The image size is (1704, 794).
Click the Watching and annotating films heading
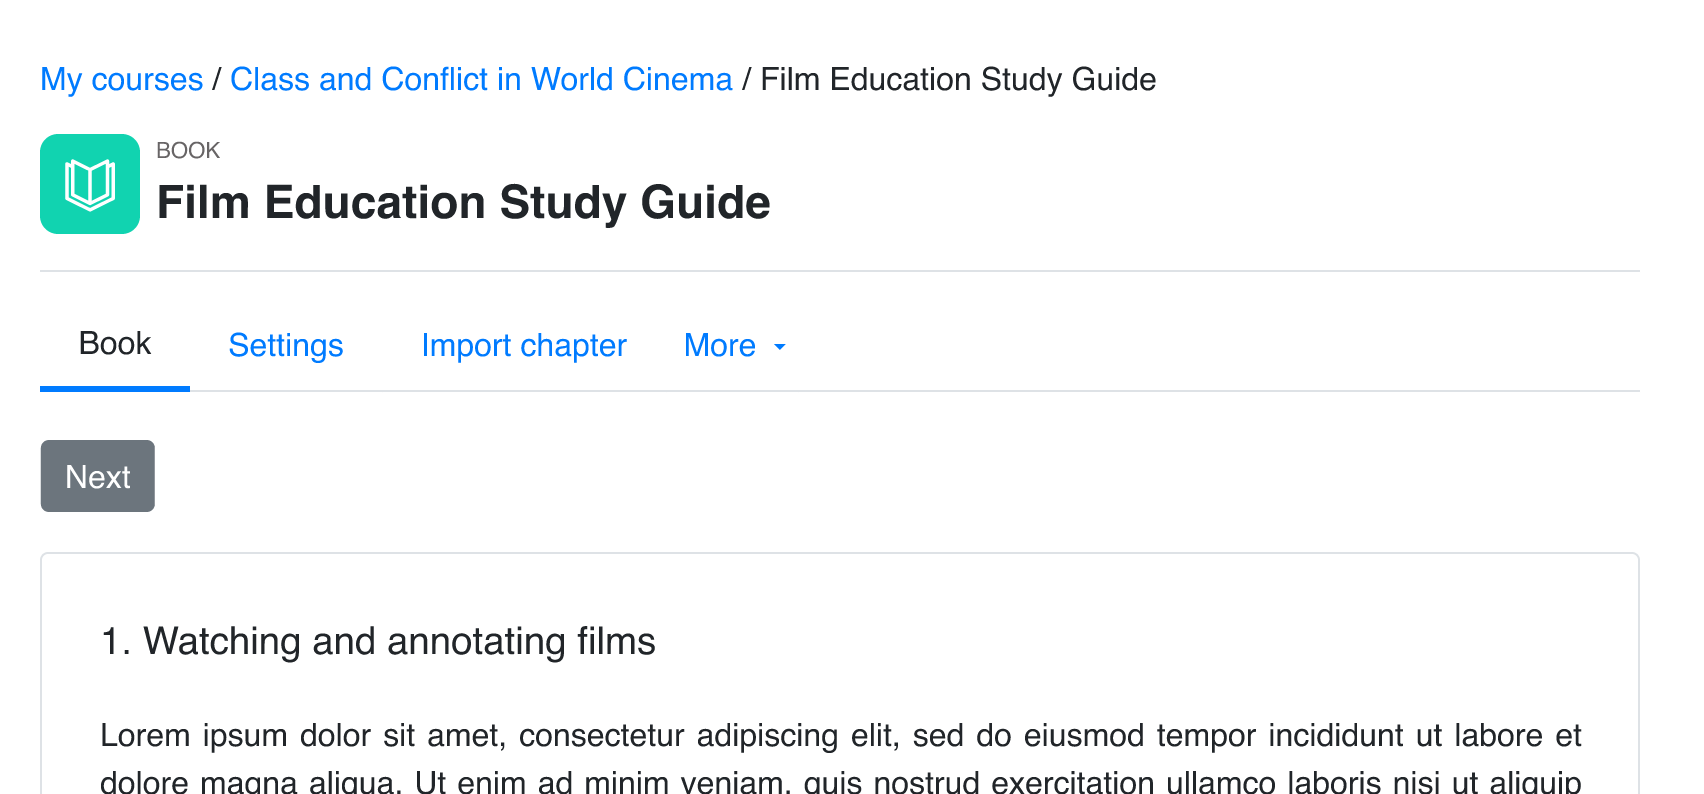point(378,641)
